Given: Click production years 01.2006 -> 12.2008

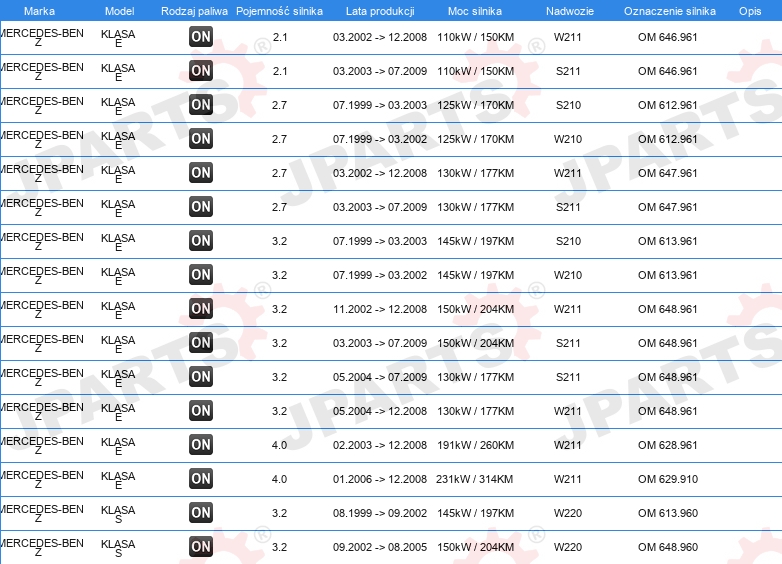Looking at the screenshot, I should 380,479.
